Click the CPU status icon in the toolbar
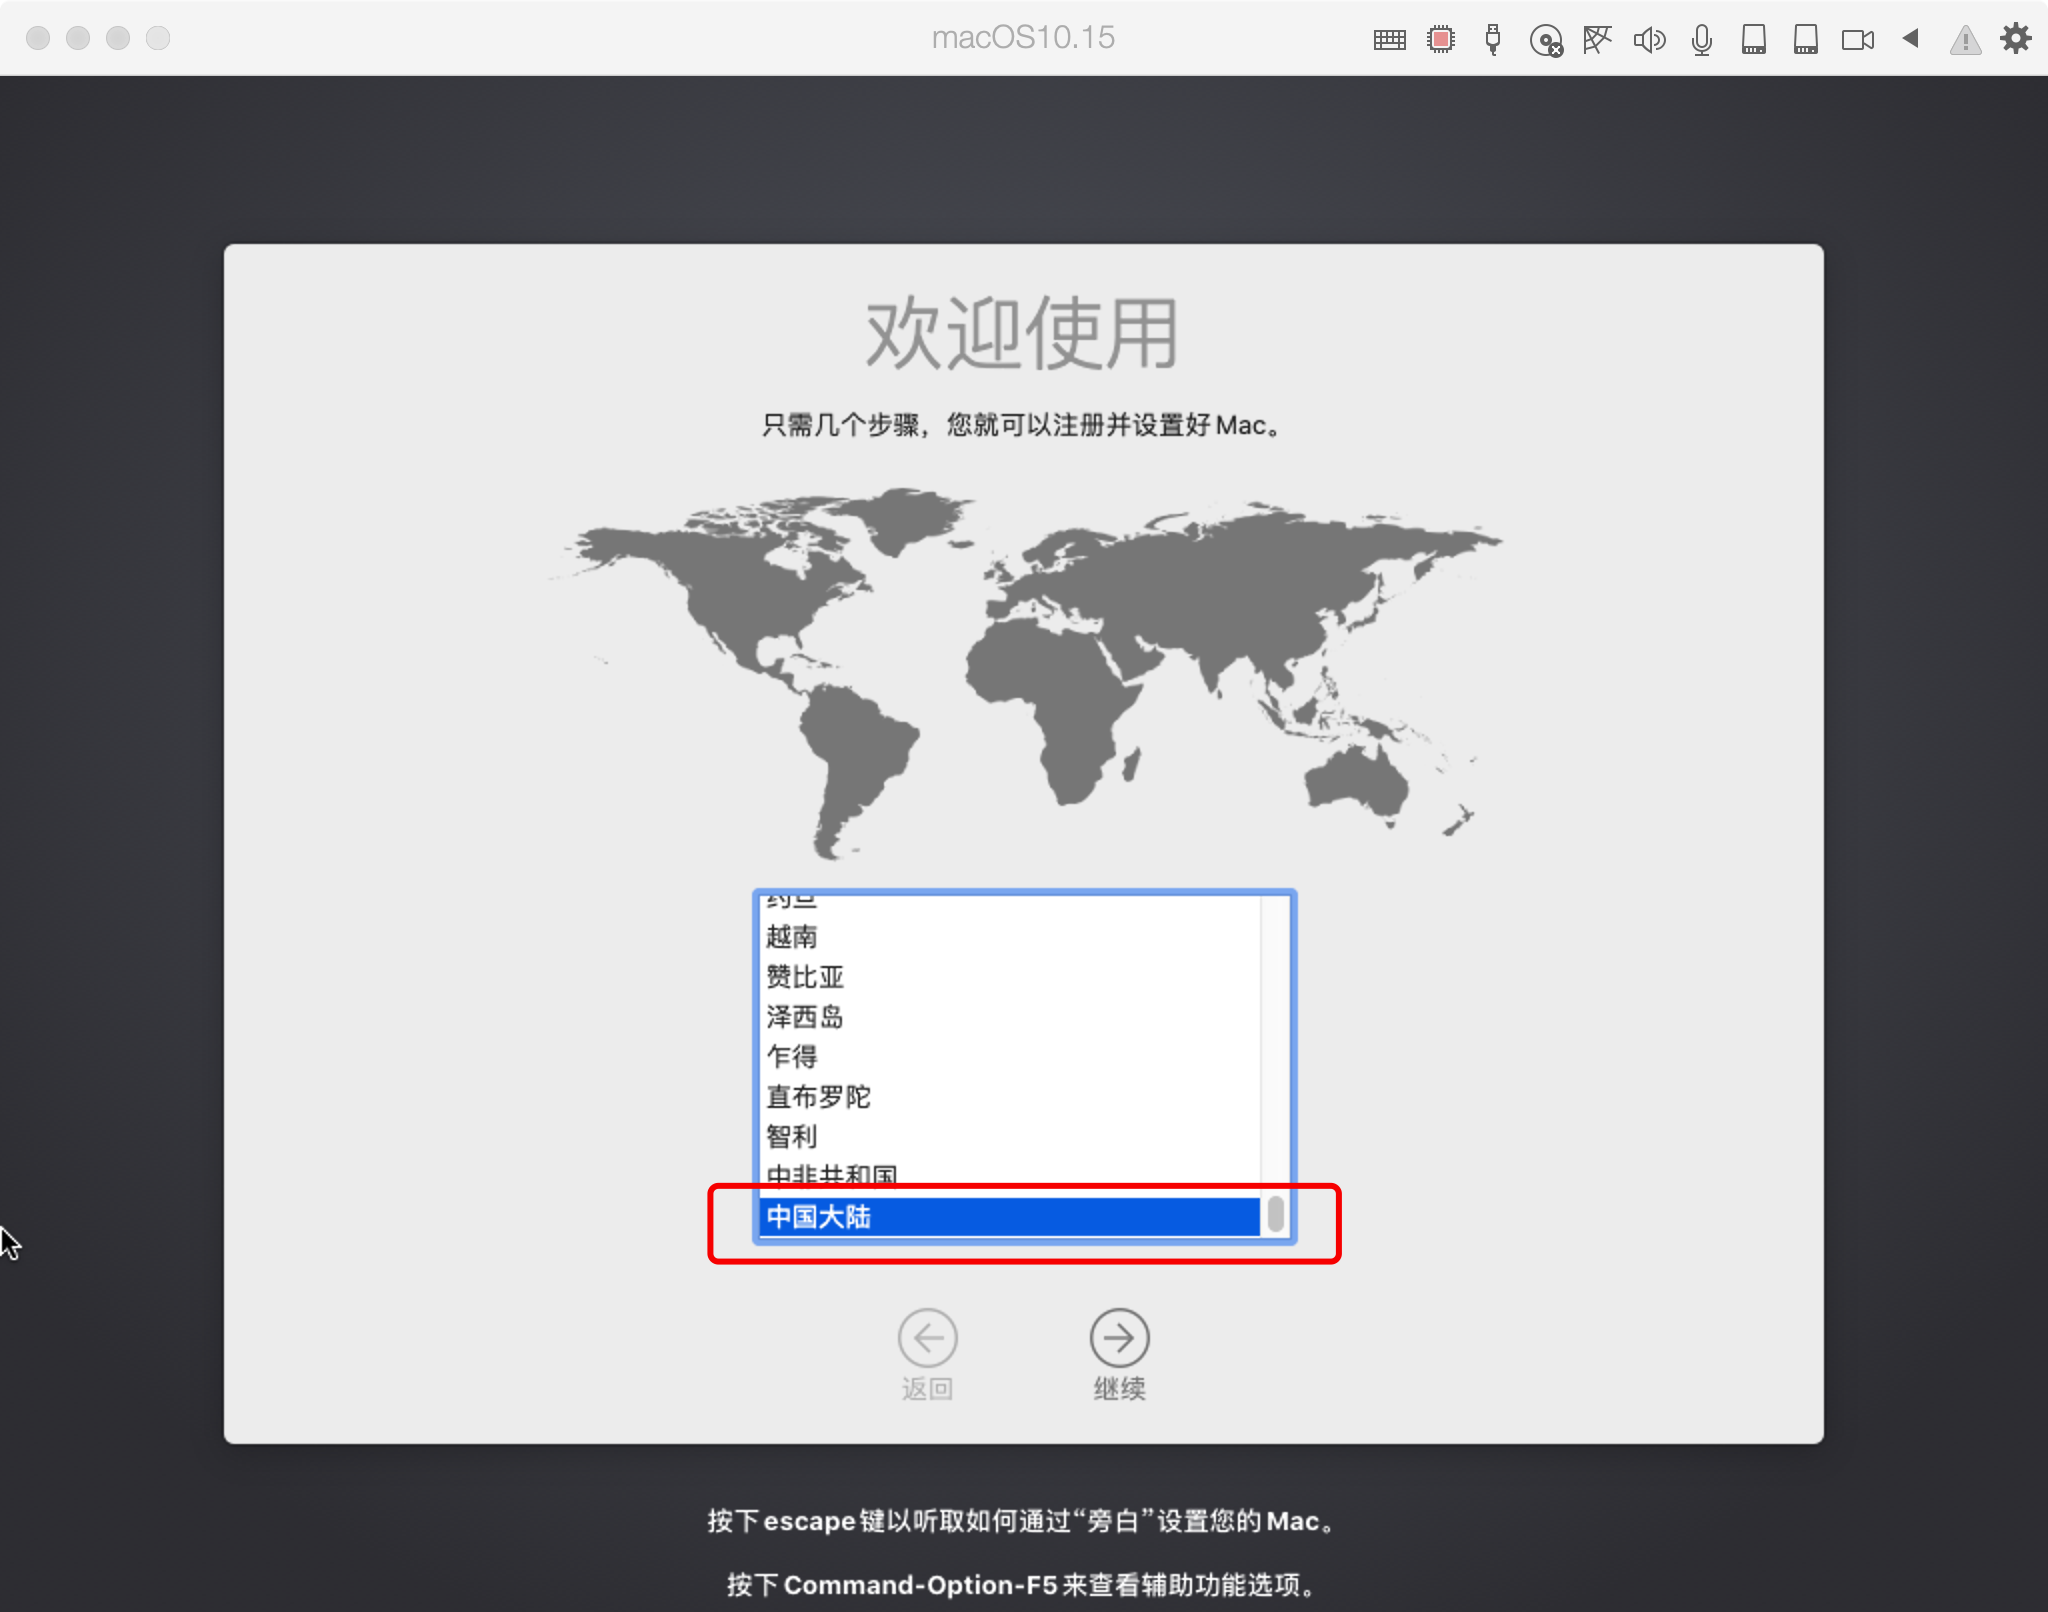Image resolution: width=2048 pixels, height=1612 pixels. coord(1442,38)
